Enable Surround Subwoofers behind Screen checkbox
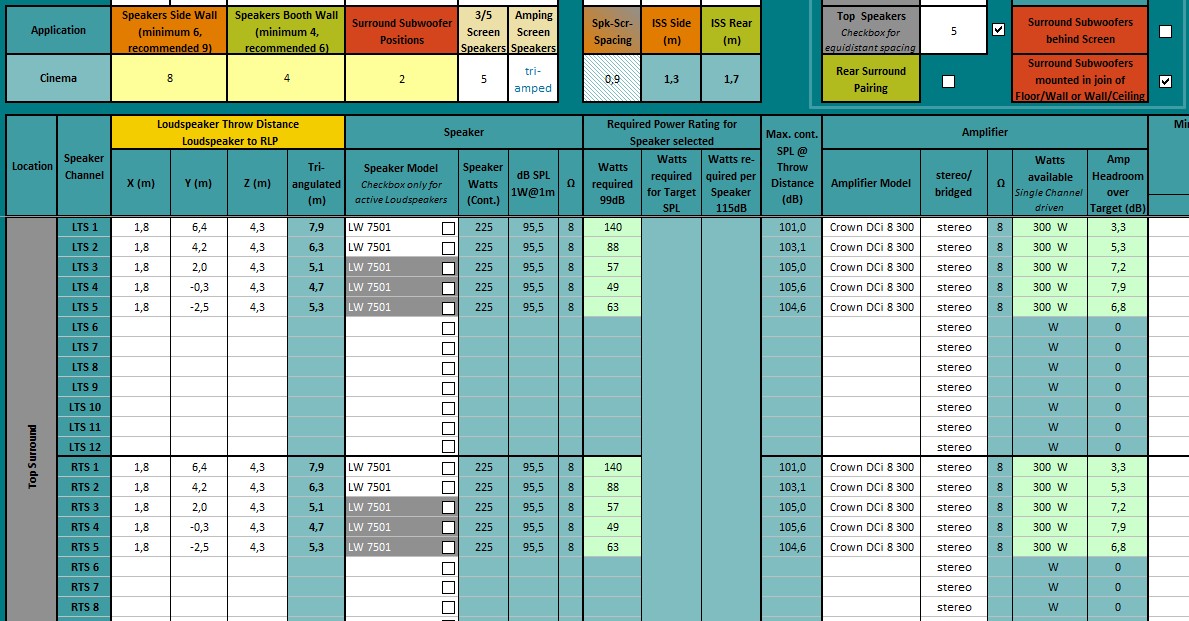 click(x=1165, y=31)
